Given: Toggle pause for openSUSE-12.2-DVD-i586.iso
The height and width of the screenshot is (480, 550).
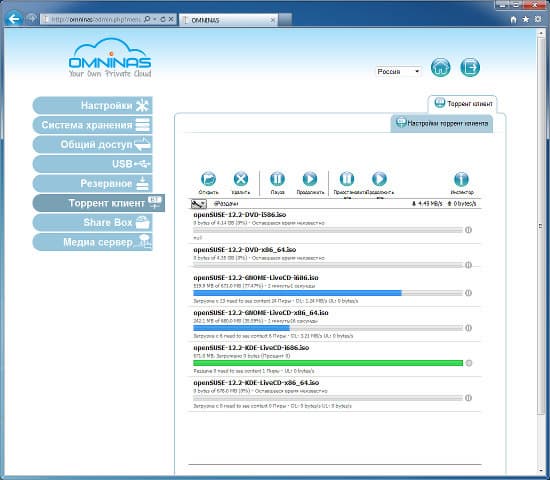Looking at the screenshot, I should (468, 230).
